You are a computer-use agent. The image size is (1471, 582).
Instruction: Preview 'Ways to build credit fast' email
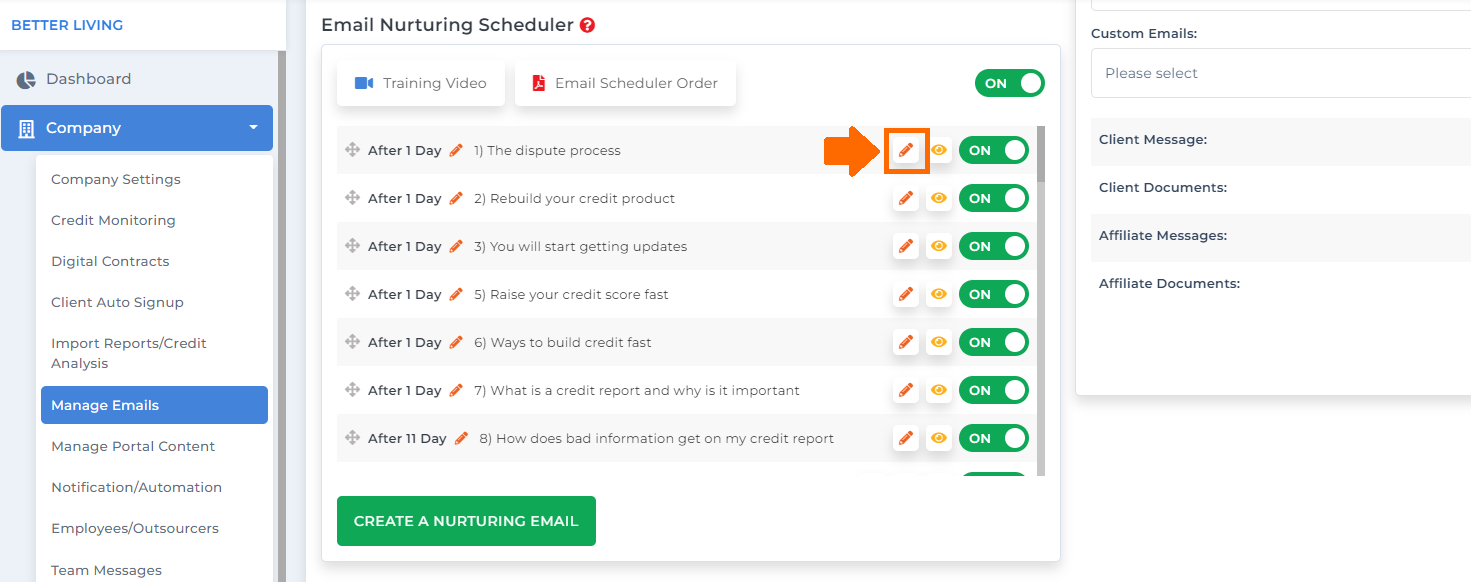tap(938, 342)
